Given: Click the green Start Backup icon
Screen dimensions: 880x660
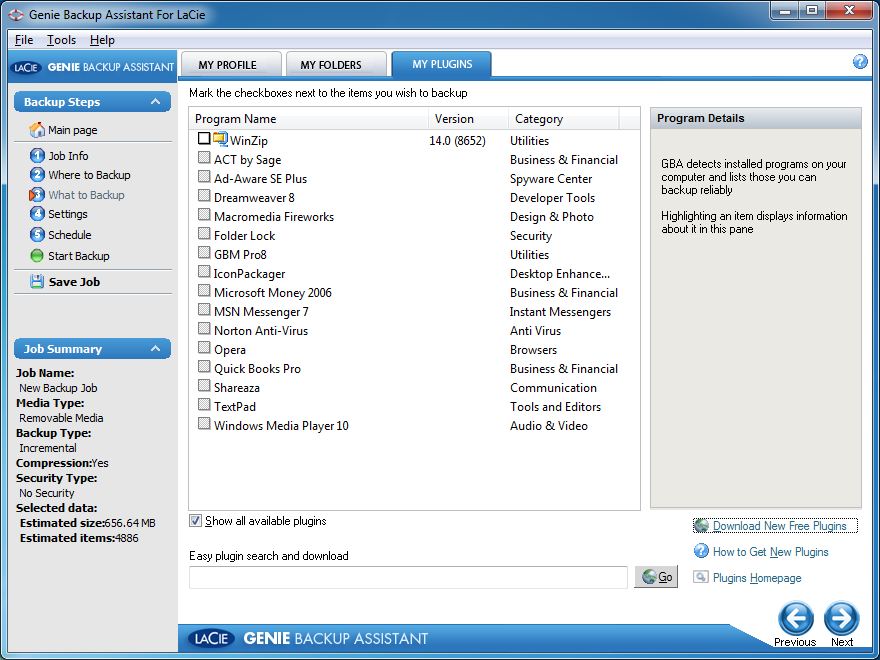Looking at the screenshot, I should [x=37, y=255].
